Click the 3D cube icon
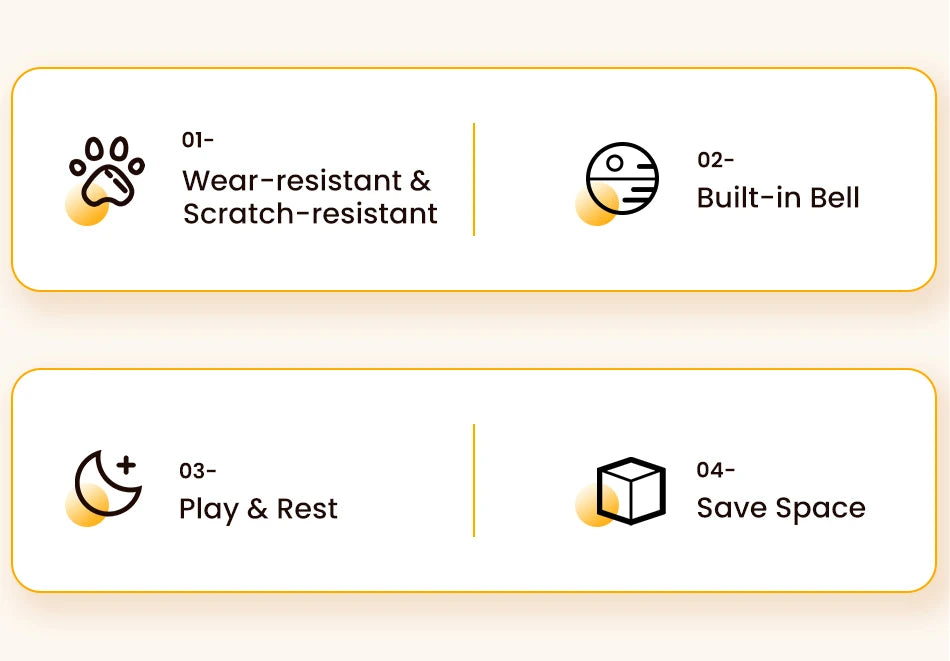 tap(631, 490)
